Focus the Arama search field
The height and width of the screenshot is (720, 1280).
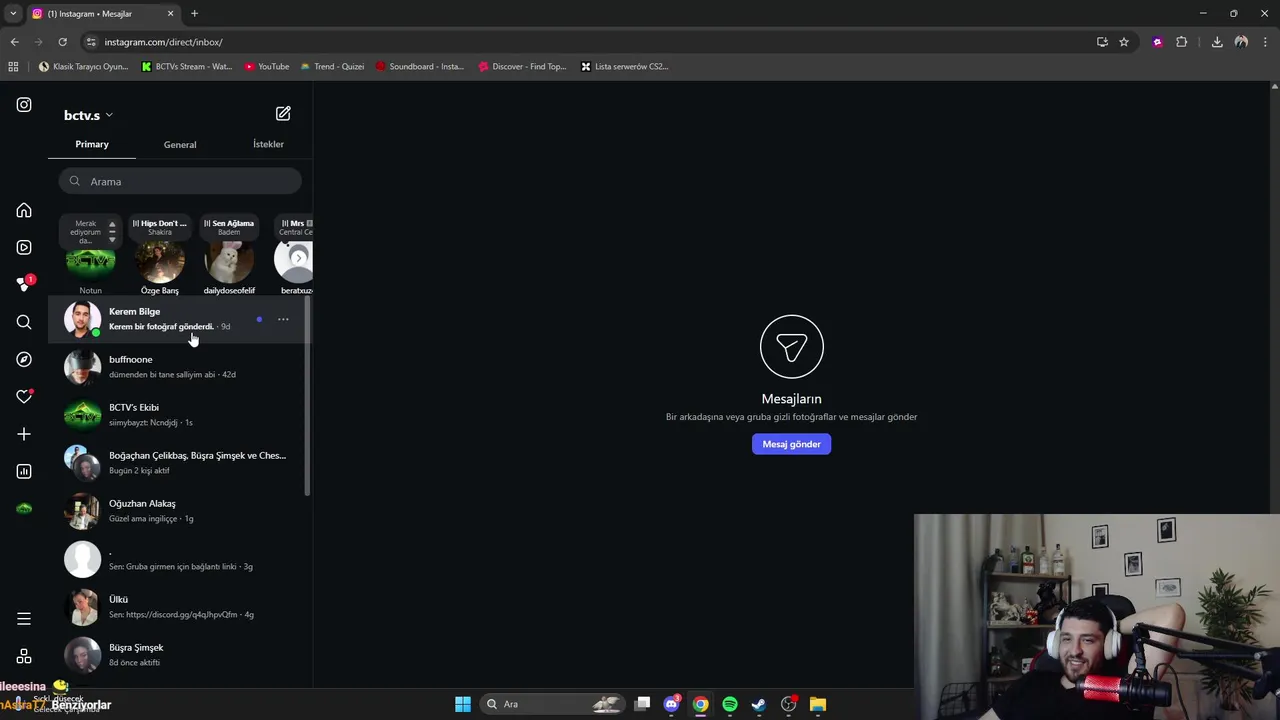180,181
